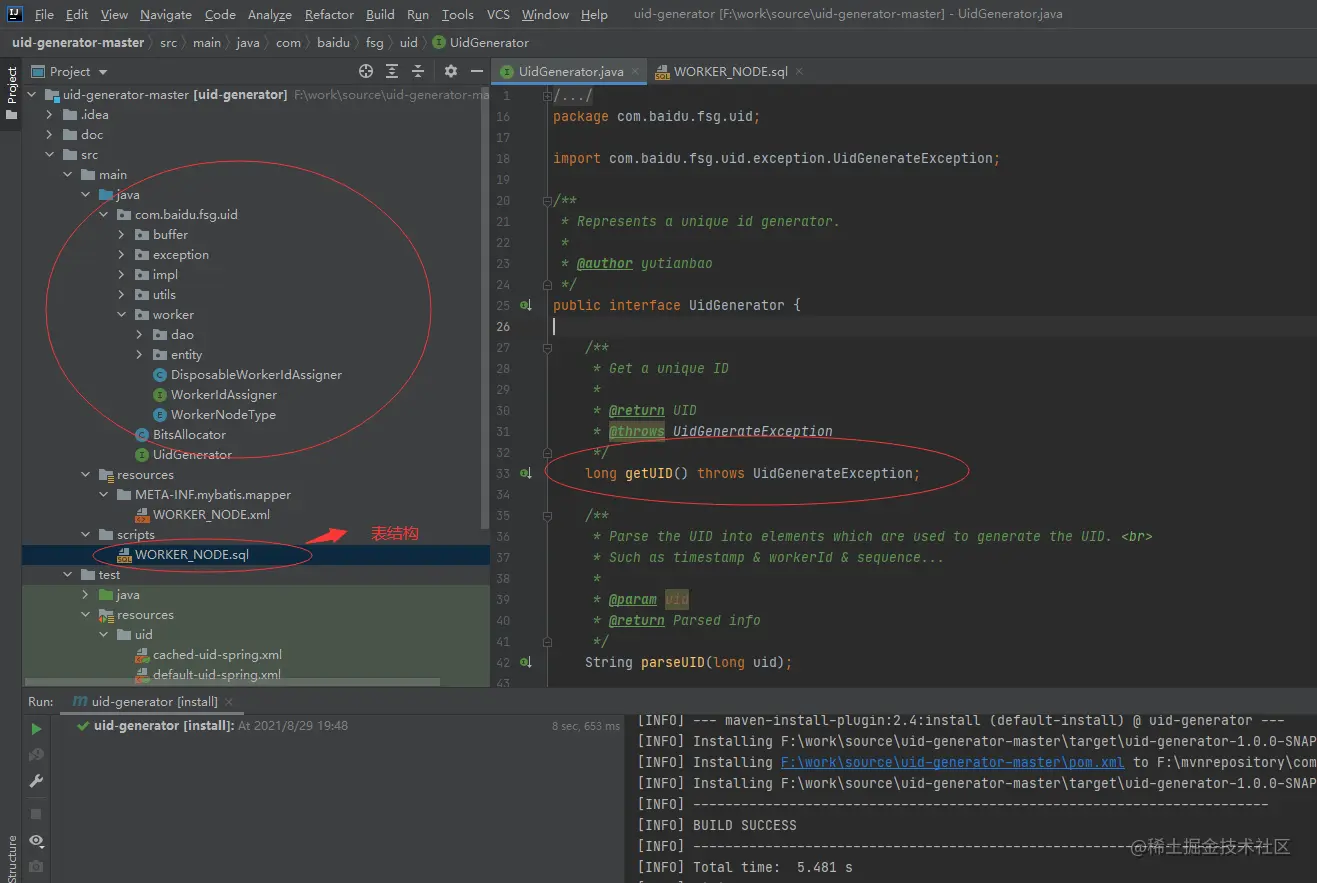Open WorkerNodeType enum in tree
The height and width of the screenshot is (883, 1317).
click(x=223, y=414)
